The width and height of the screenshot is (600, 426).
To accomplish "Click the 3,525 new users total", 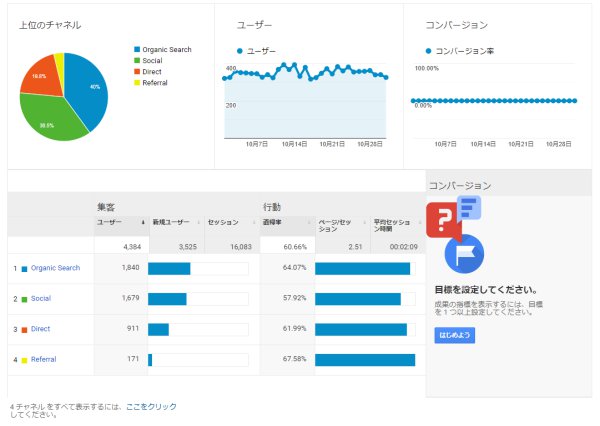I will pos(188,247).
